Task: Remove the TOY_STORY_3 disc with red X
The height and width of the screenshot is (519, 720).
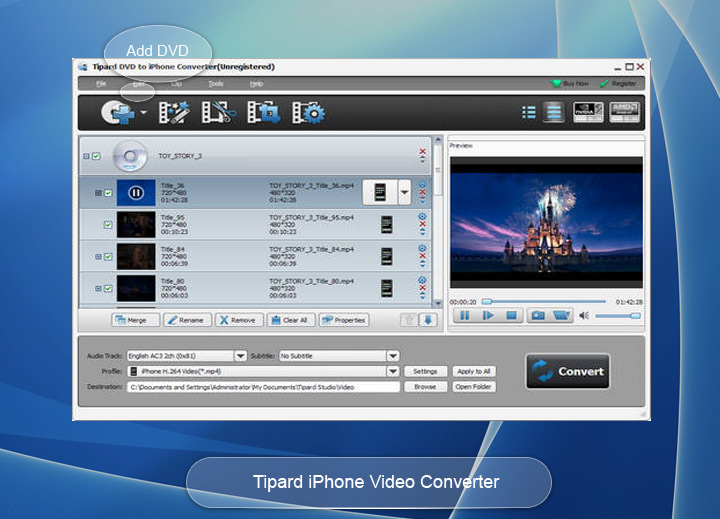Action: pyautogui.click(x=422, y=152)
